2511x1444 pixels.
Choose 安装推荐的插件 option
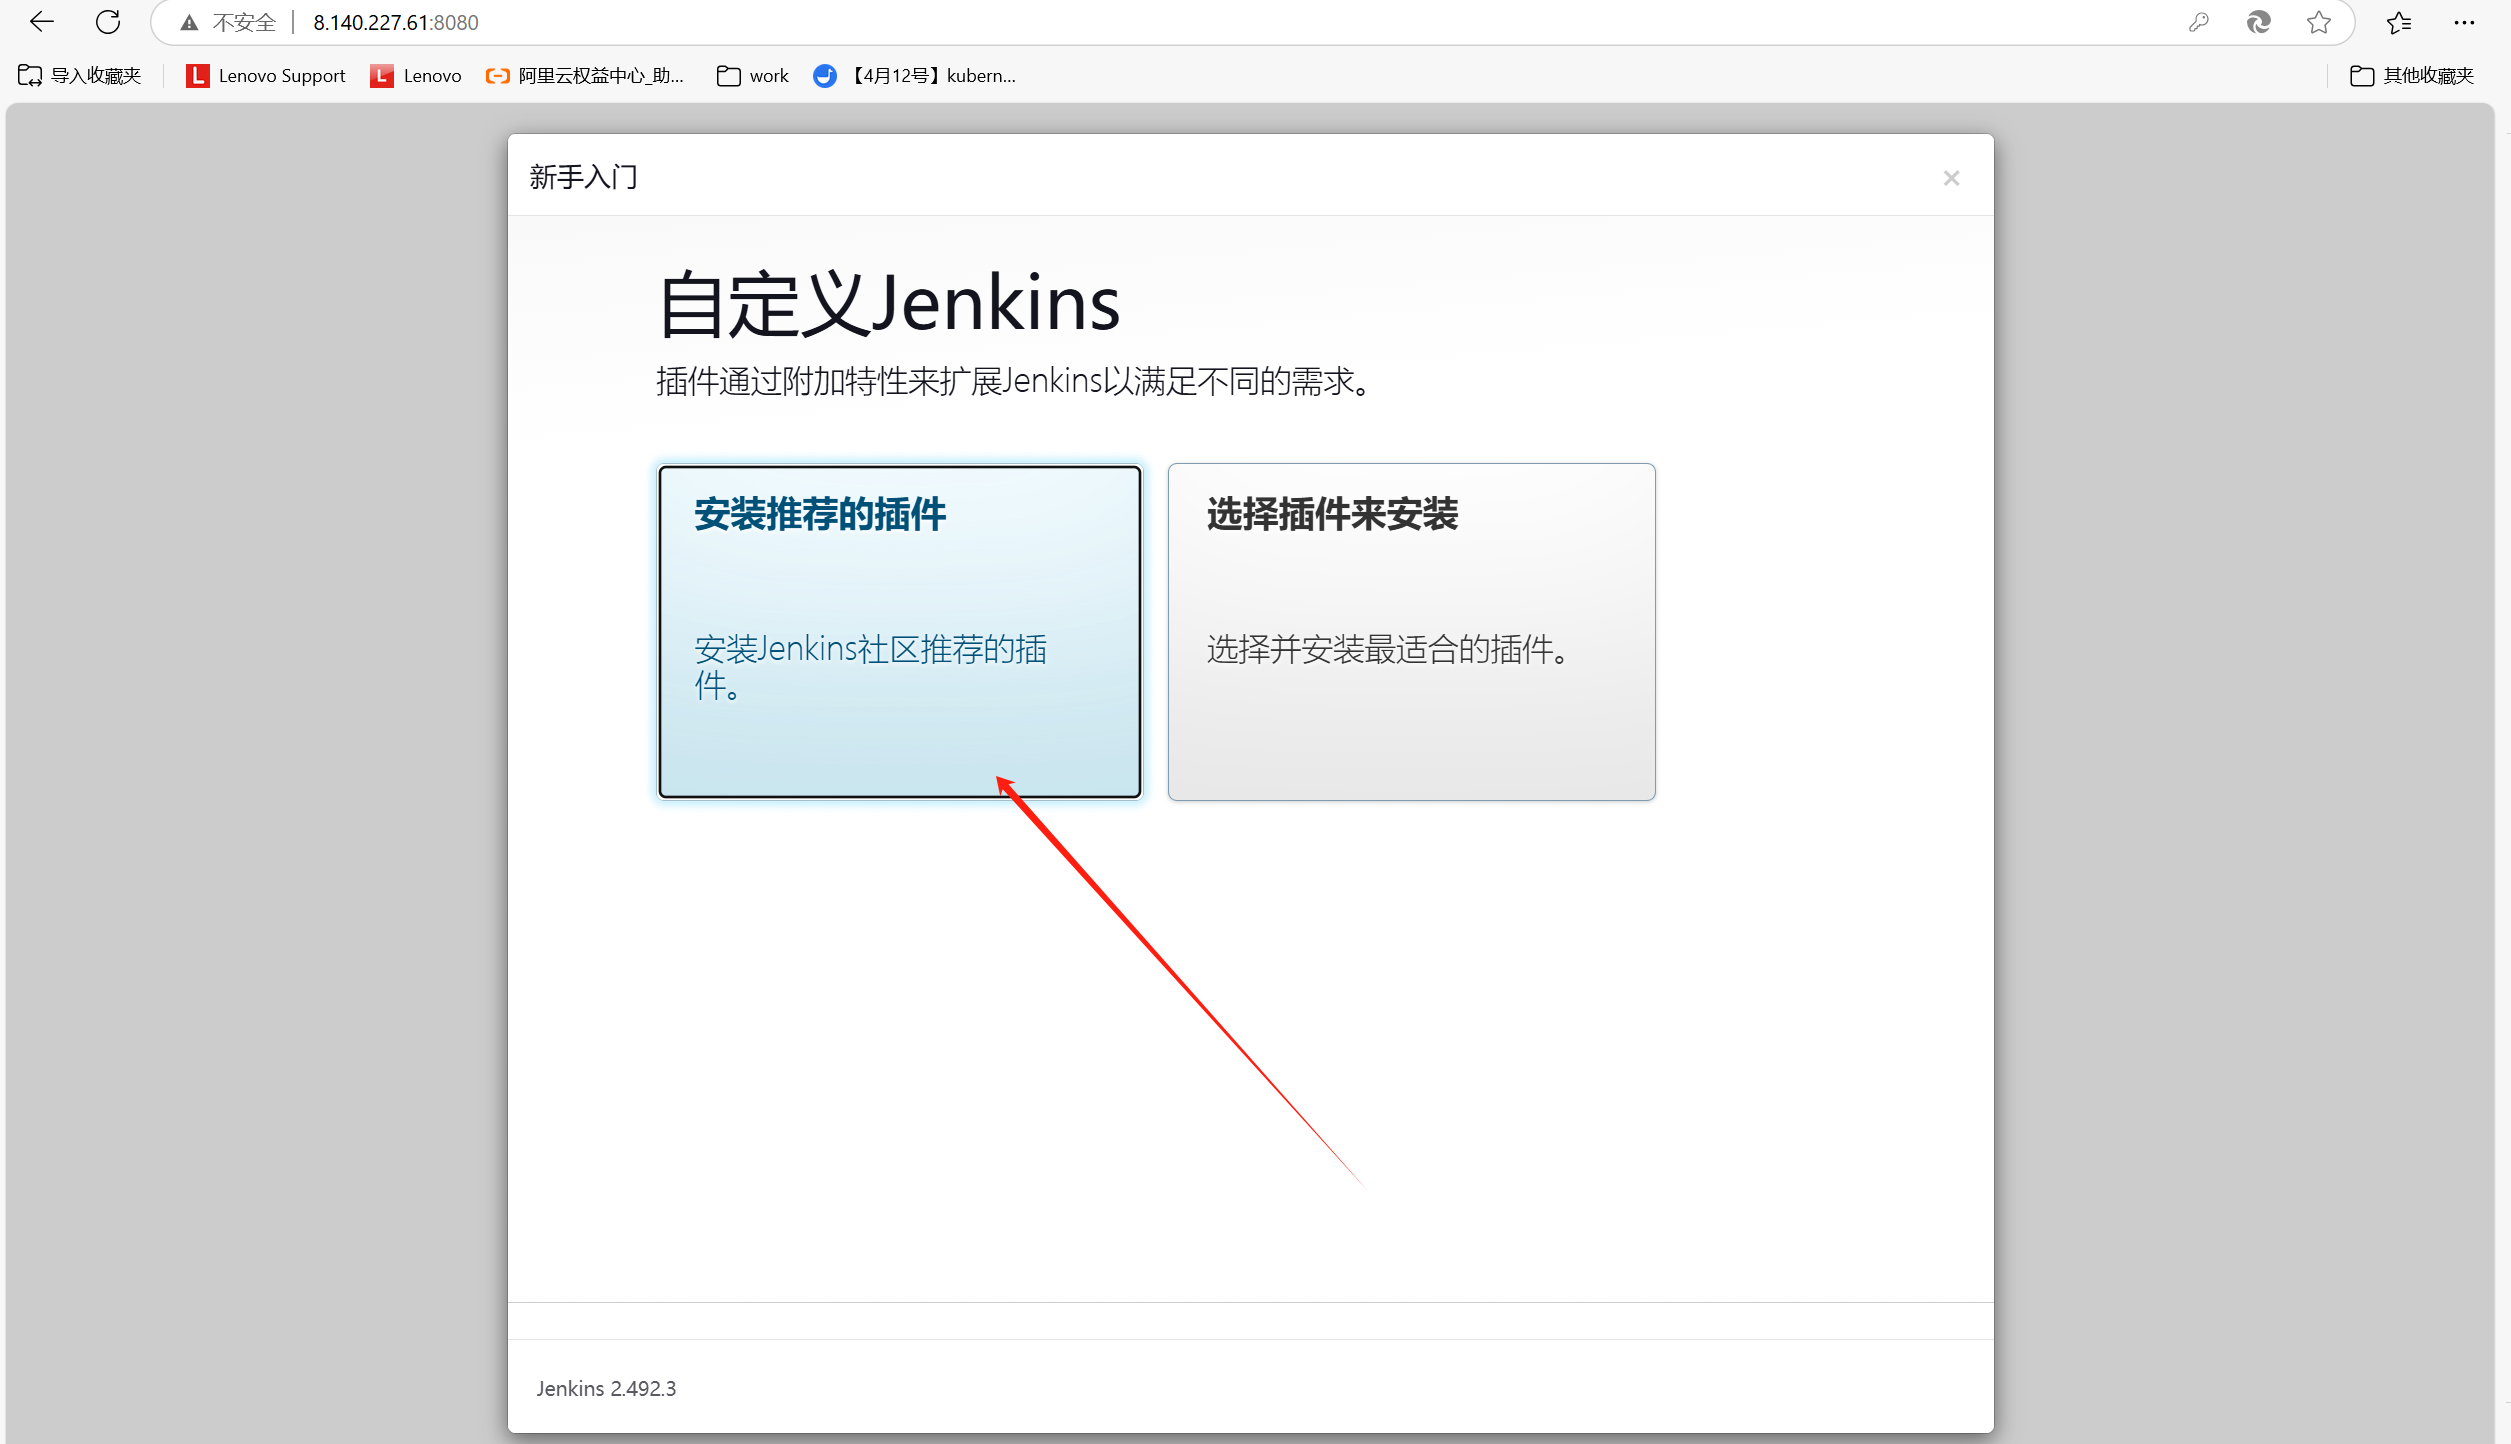click(900, 631)
